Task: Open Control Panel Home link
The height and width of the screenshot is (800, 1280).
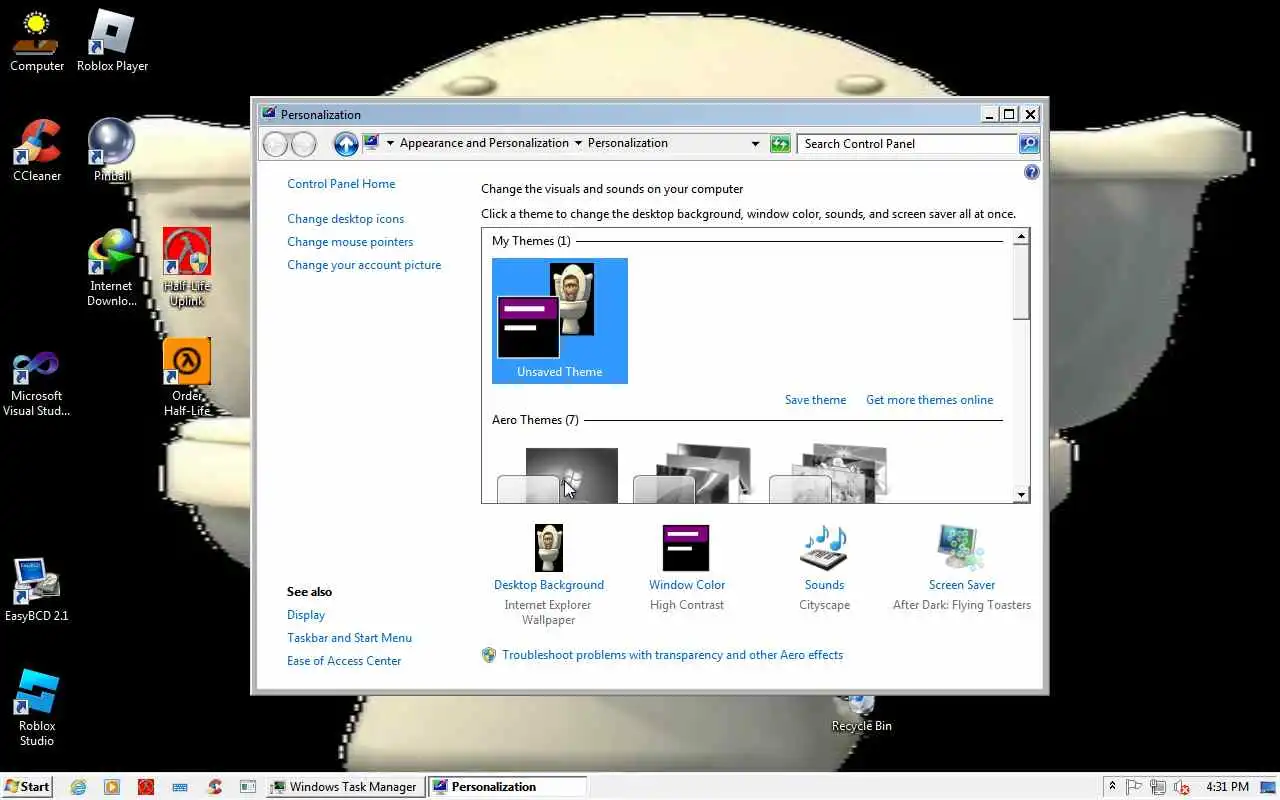Action: coord(341,184)
